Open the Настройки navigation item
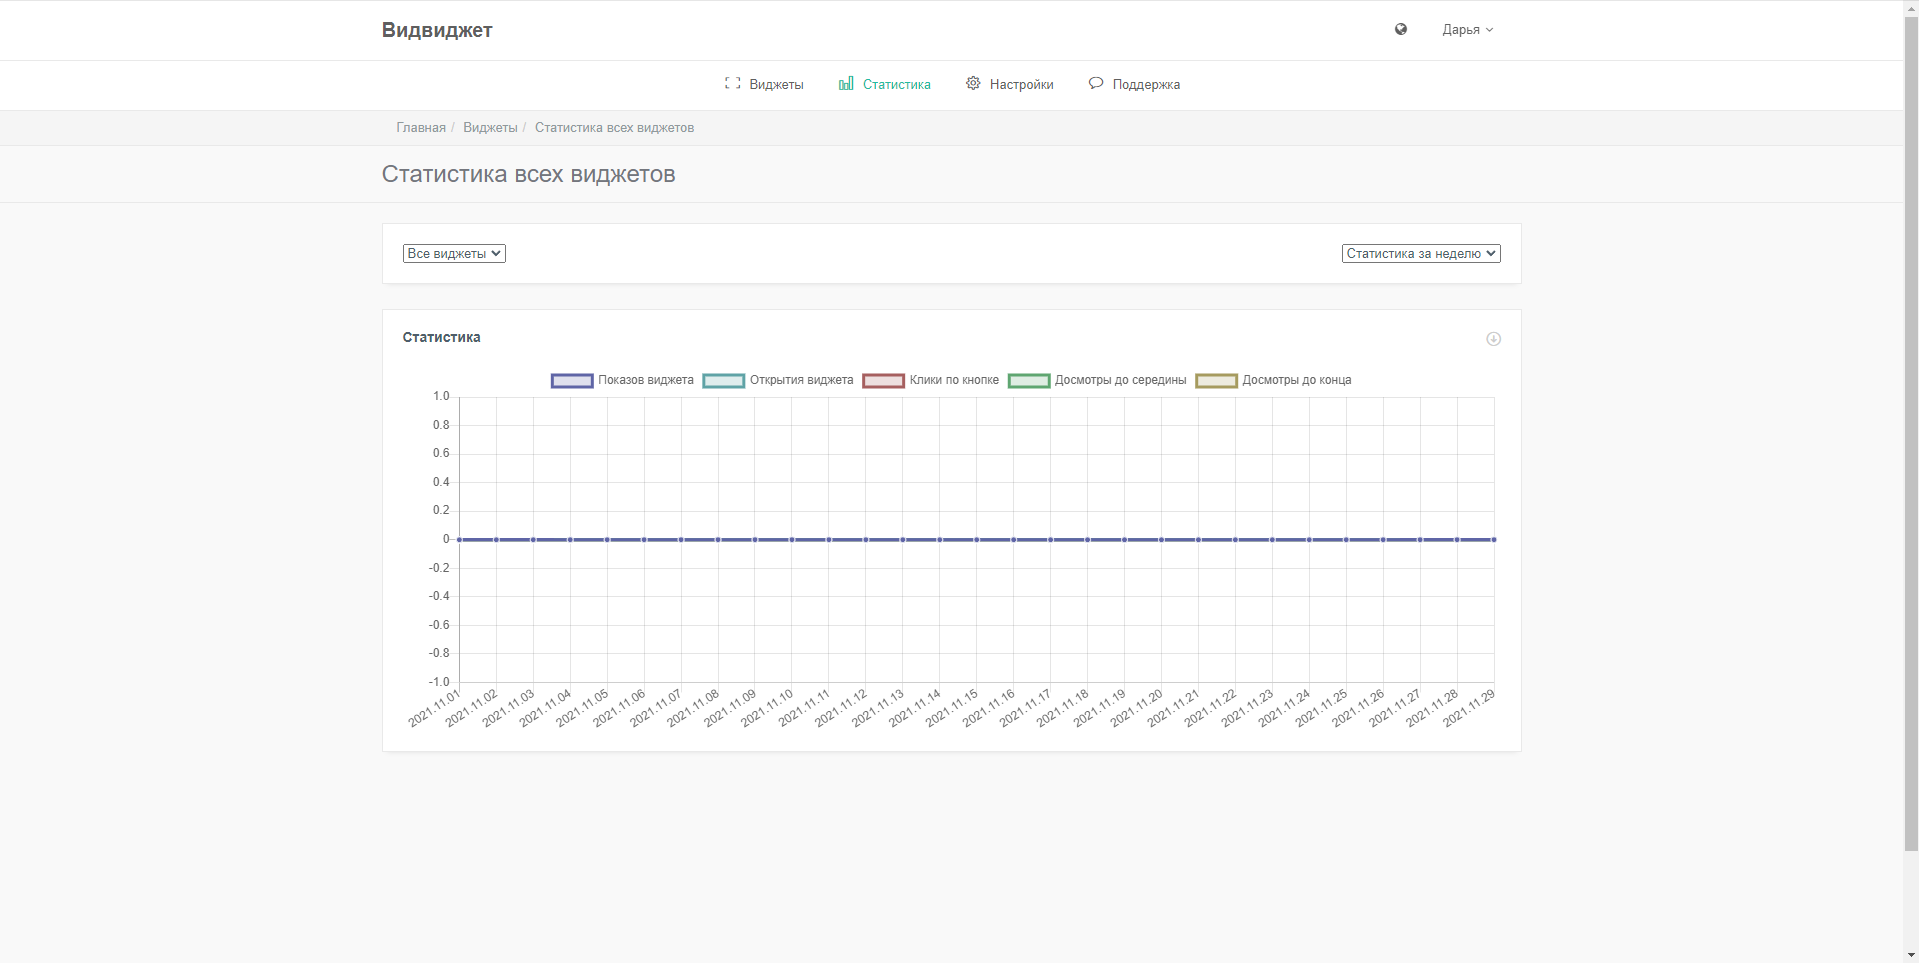1919x963 pixels. [1009, 84]
